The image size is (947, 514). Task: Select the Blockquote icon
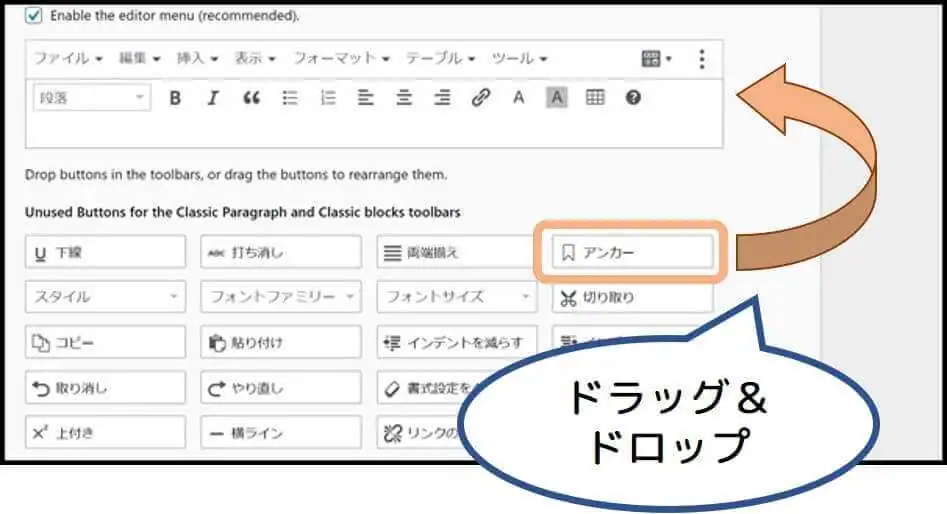251,98
